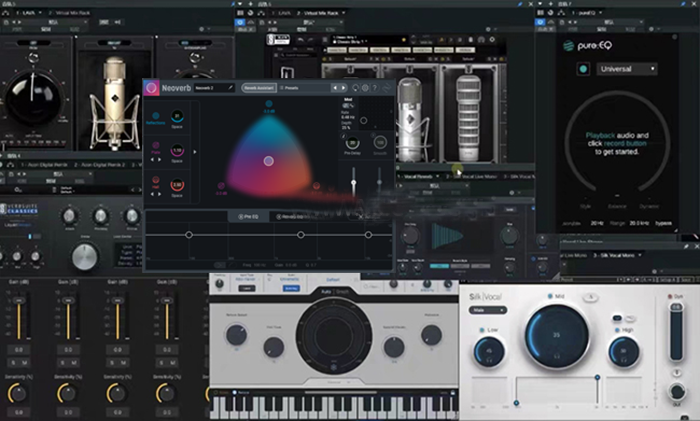The height and width of the screenshot is (421, 700).
Task: Click the first Gain fader in mixer
Action: click(19, 301)
